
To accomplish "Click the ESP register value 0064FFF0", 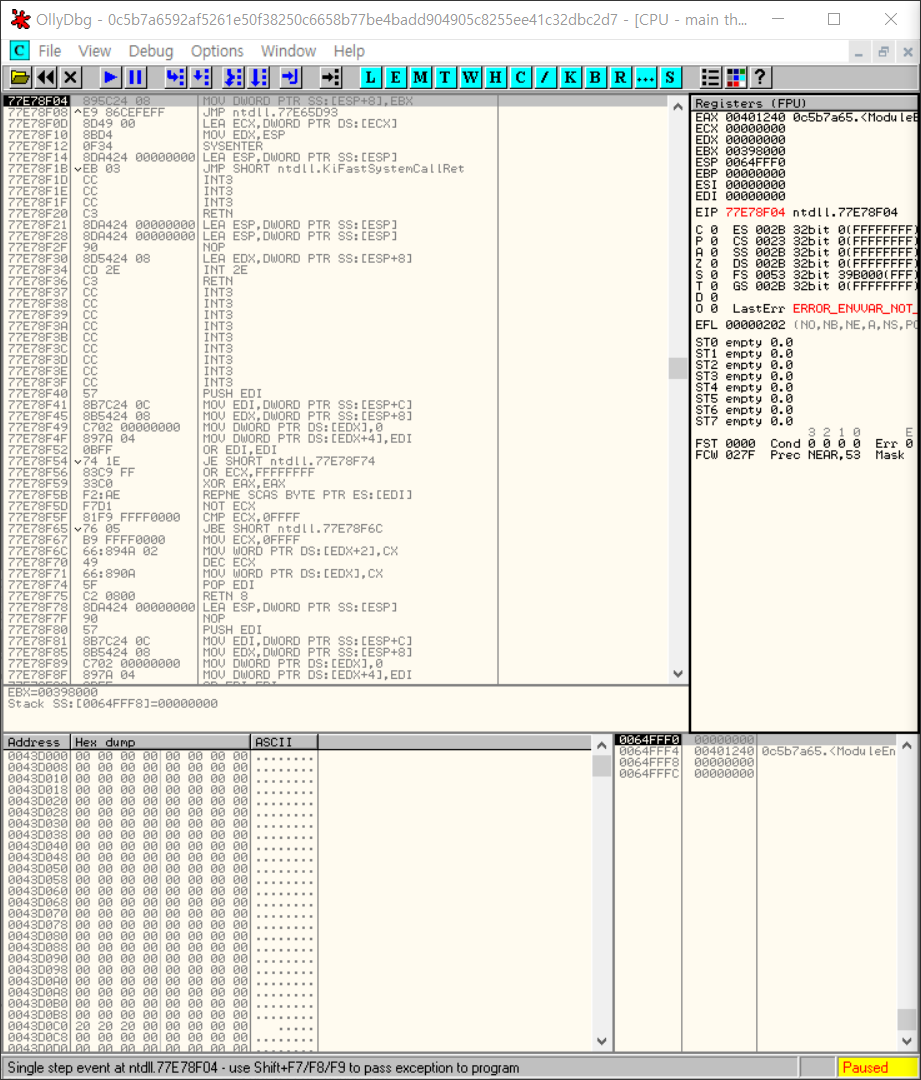I will click(755, 162).
